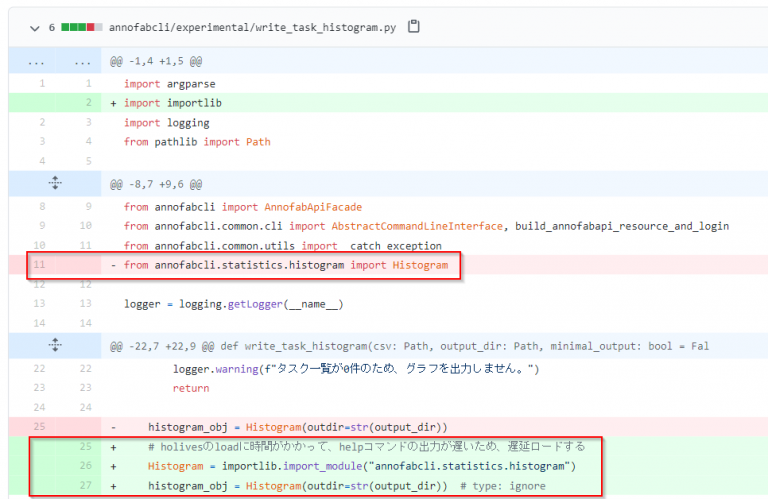Select added importlib.import_module line
This screenshot has width=768, height=499.
pos(361,466)
